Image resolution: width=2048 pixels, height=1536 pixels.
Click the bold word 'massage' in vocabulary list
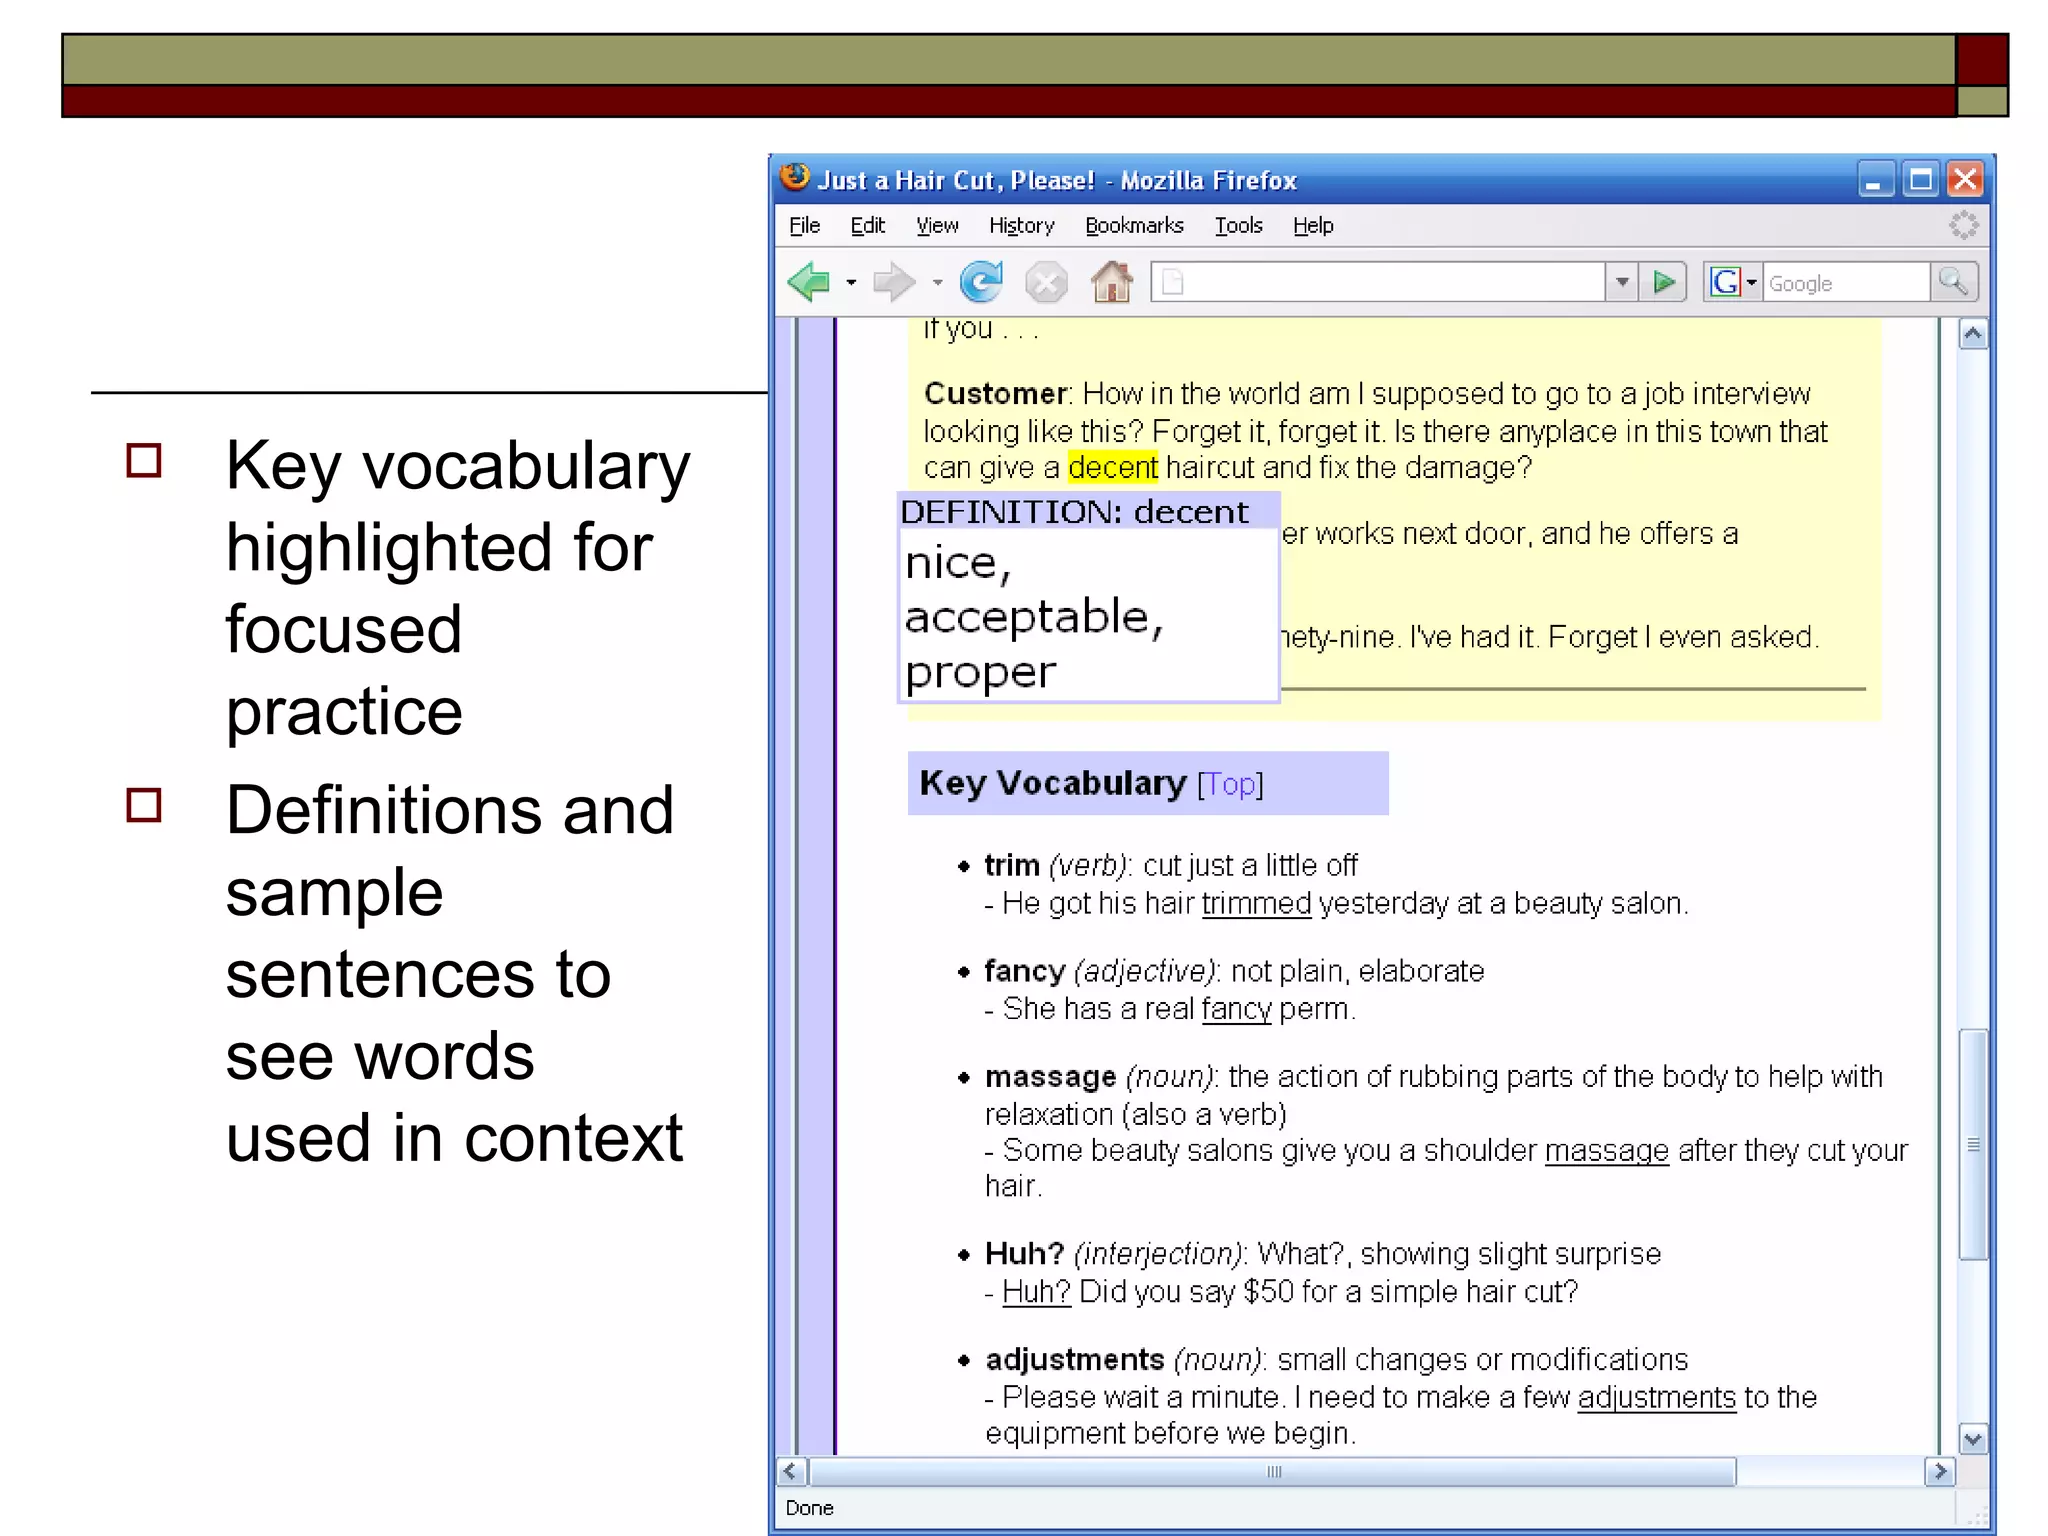(1050, 1077)
